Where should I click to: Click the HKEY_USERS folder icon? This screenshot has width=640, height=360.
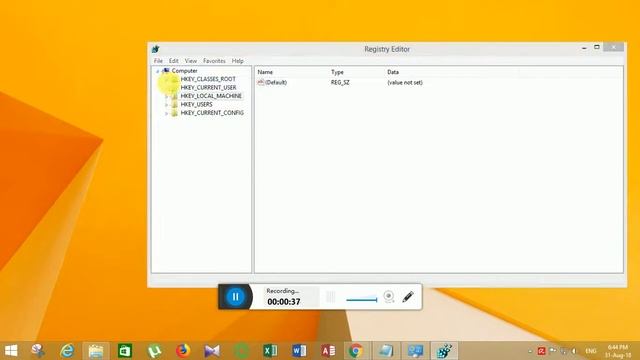175,104
